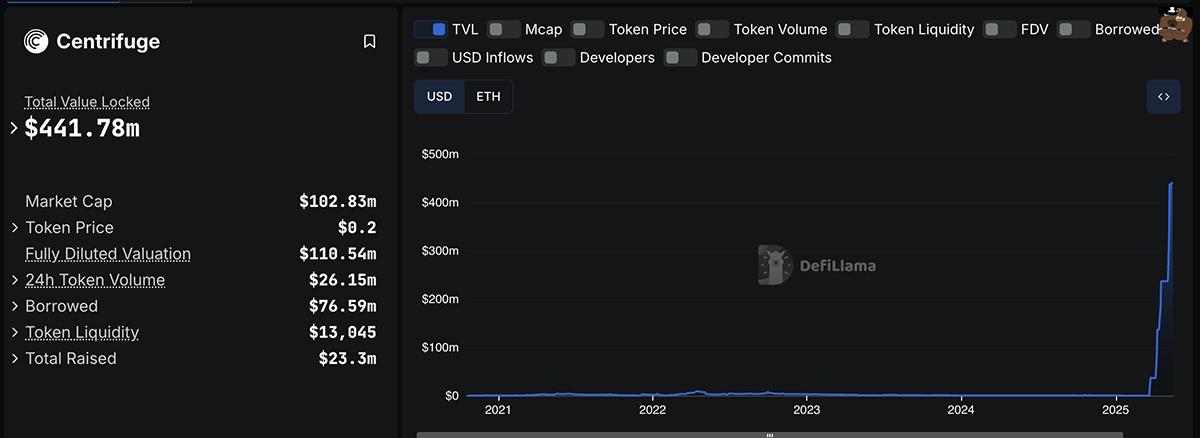Click the $441.78m TVL value
This screenshot has width=1200, height=438.
click(x=82, y=128)
